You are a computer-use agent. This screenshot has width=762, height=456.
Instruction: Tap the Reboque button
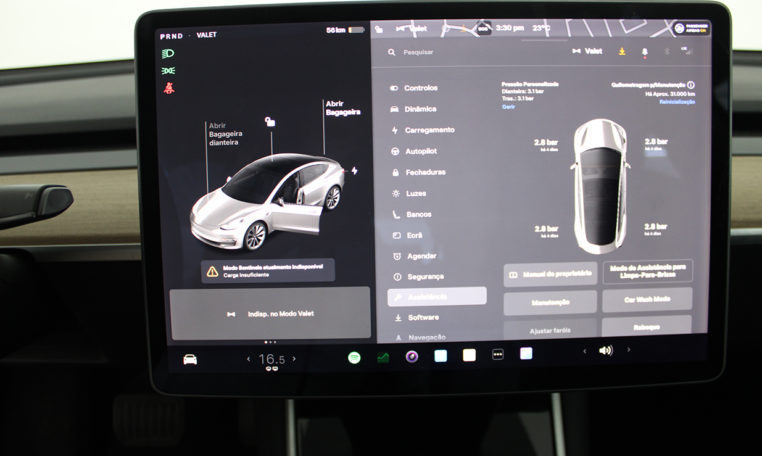(647, 327)
